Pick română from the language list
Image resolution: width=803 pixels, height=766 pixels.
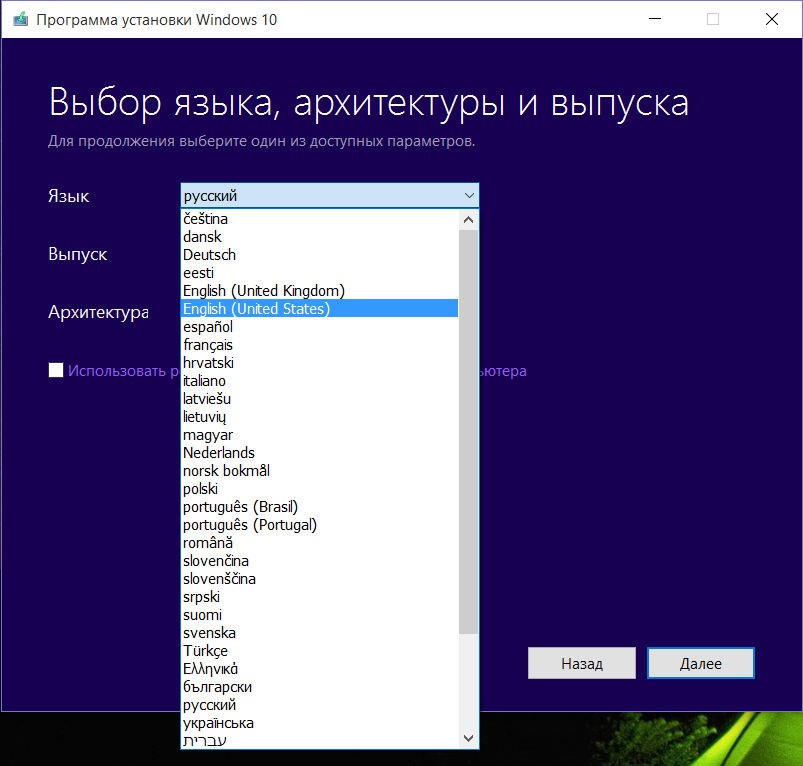[x=320, y=543]
